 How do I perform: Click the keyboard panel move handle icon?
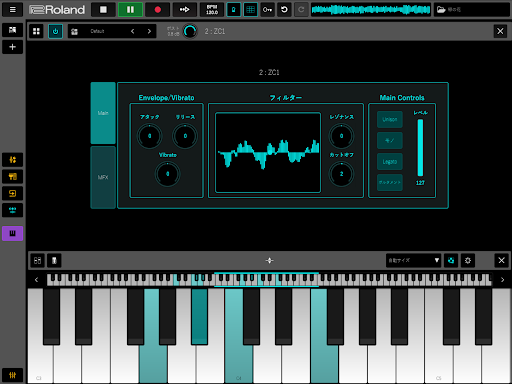tap(269, 260)
